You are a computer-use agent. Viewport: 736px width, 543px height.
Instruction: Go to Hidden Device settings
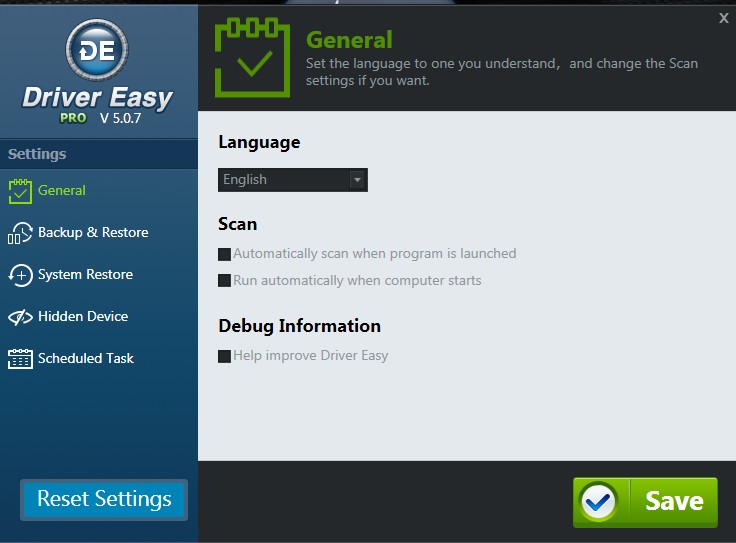[x=83, y=316]
